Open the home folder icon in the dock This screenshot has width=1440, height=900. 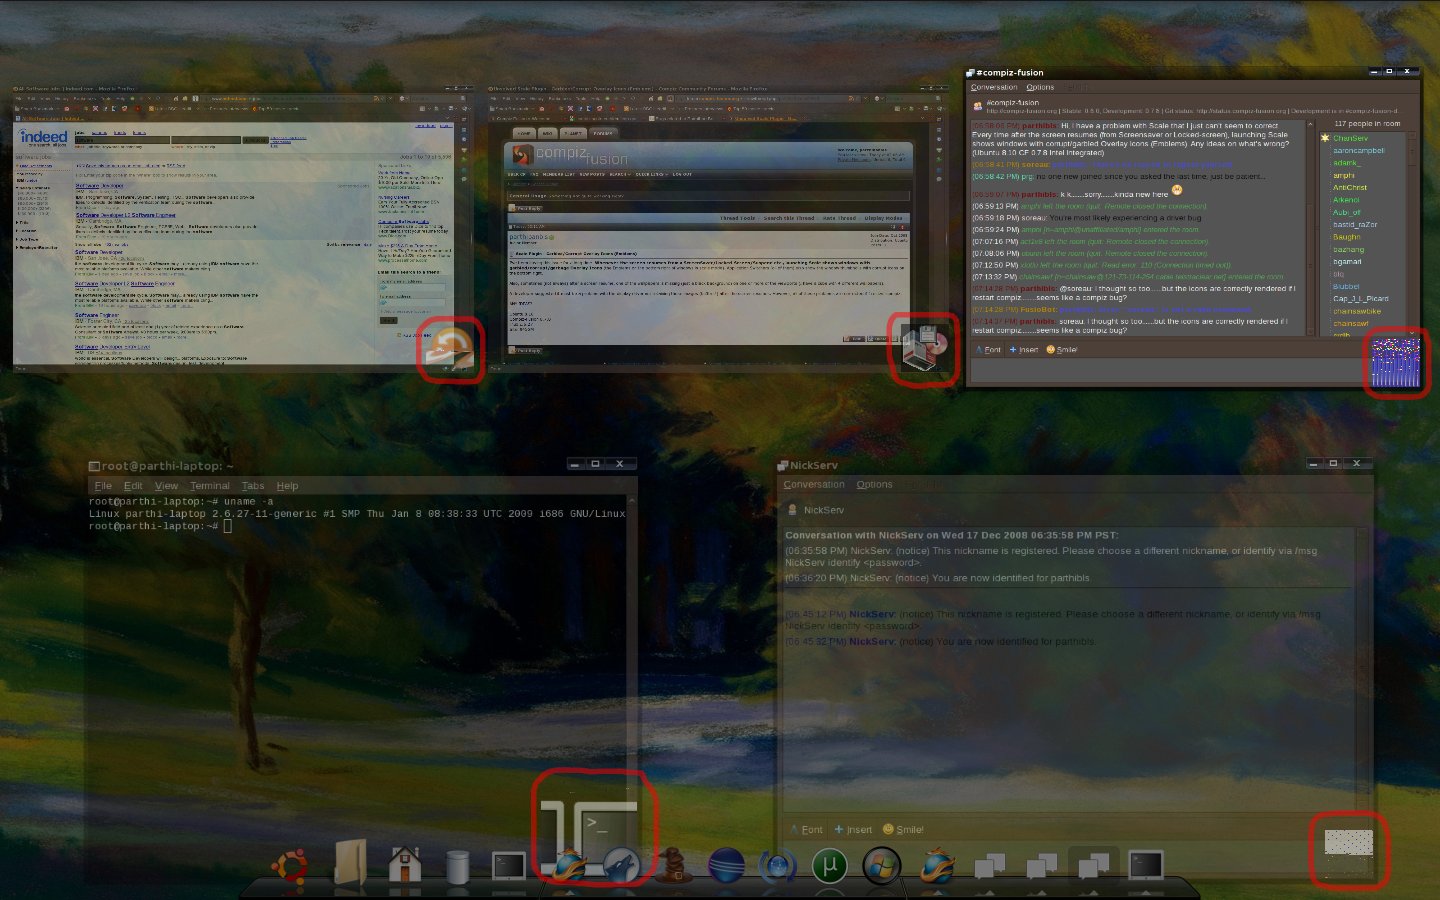point(405,864)
